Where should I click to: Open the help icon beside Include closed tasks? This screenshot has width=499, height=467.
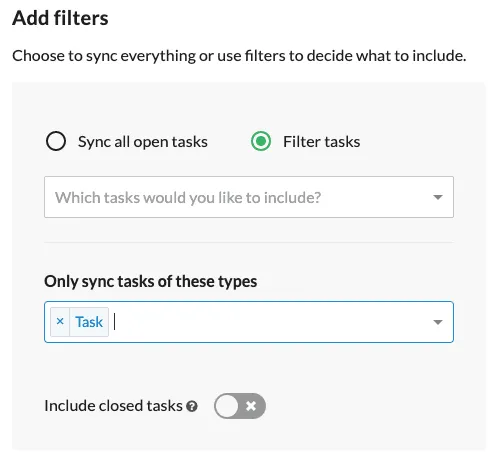[x=192, y=406]
